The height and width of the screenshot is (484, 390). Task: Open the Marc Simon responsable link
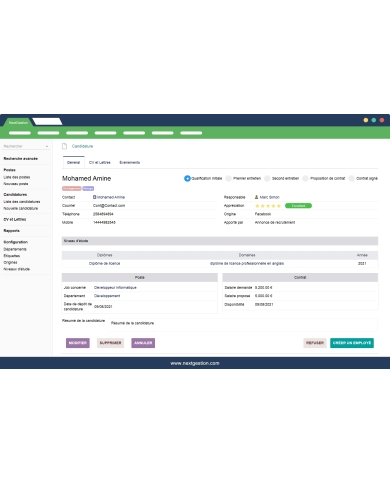click(x=269, y=197)
